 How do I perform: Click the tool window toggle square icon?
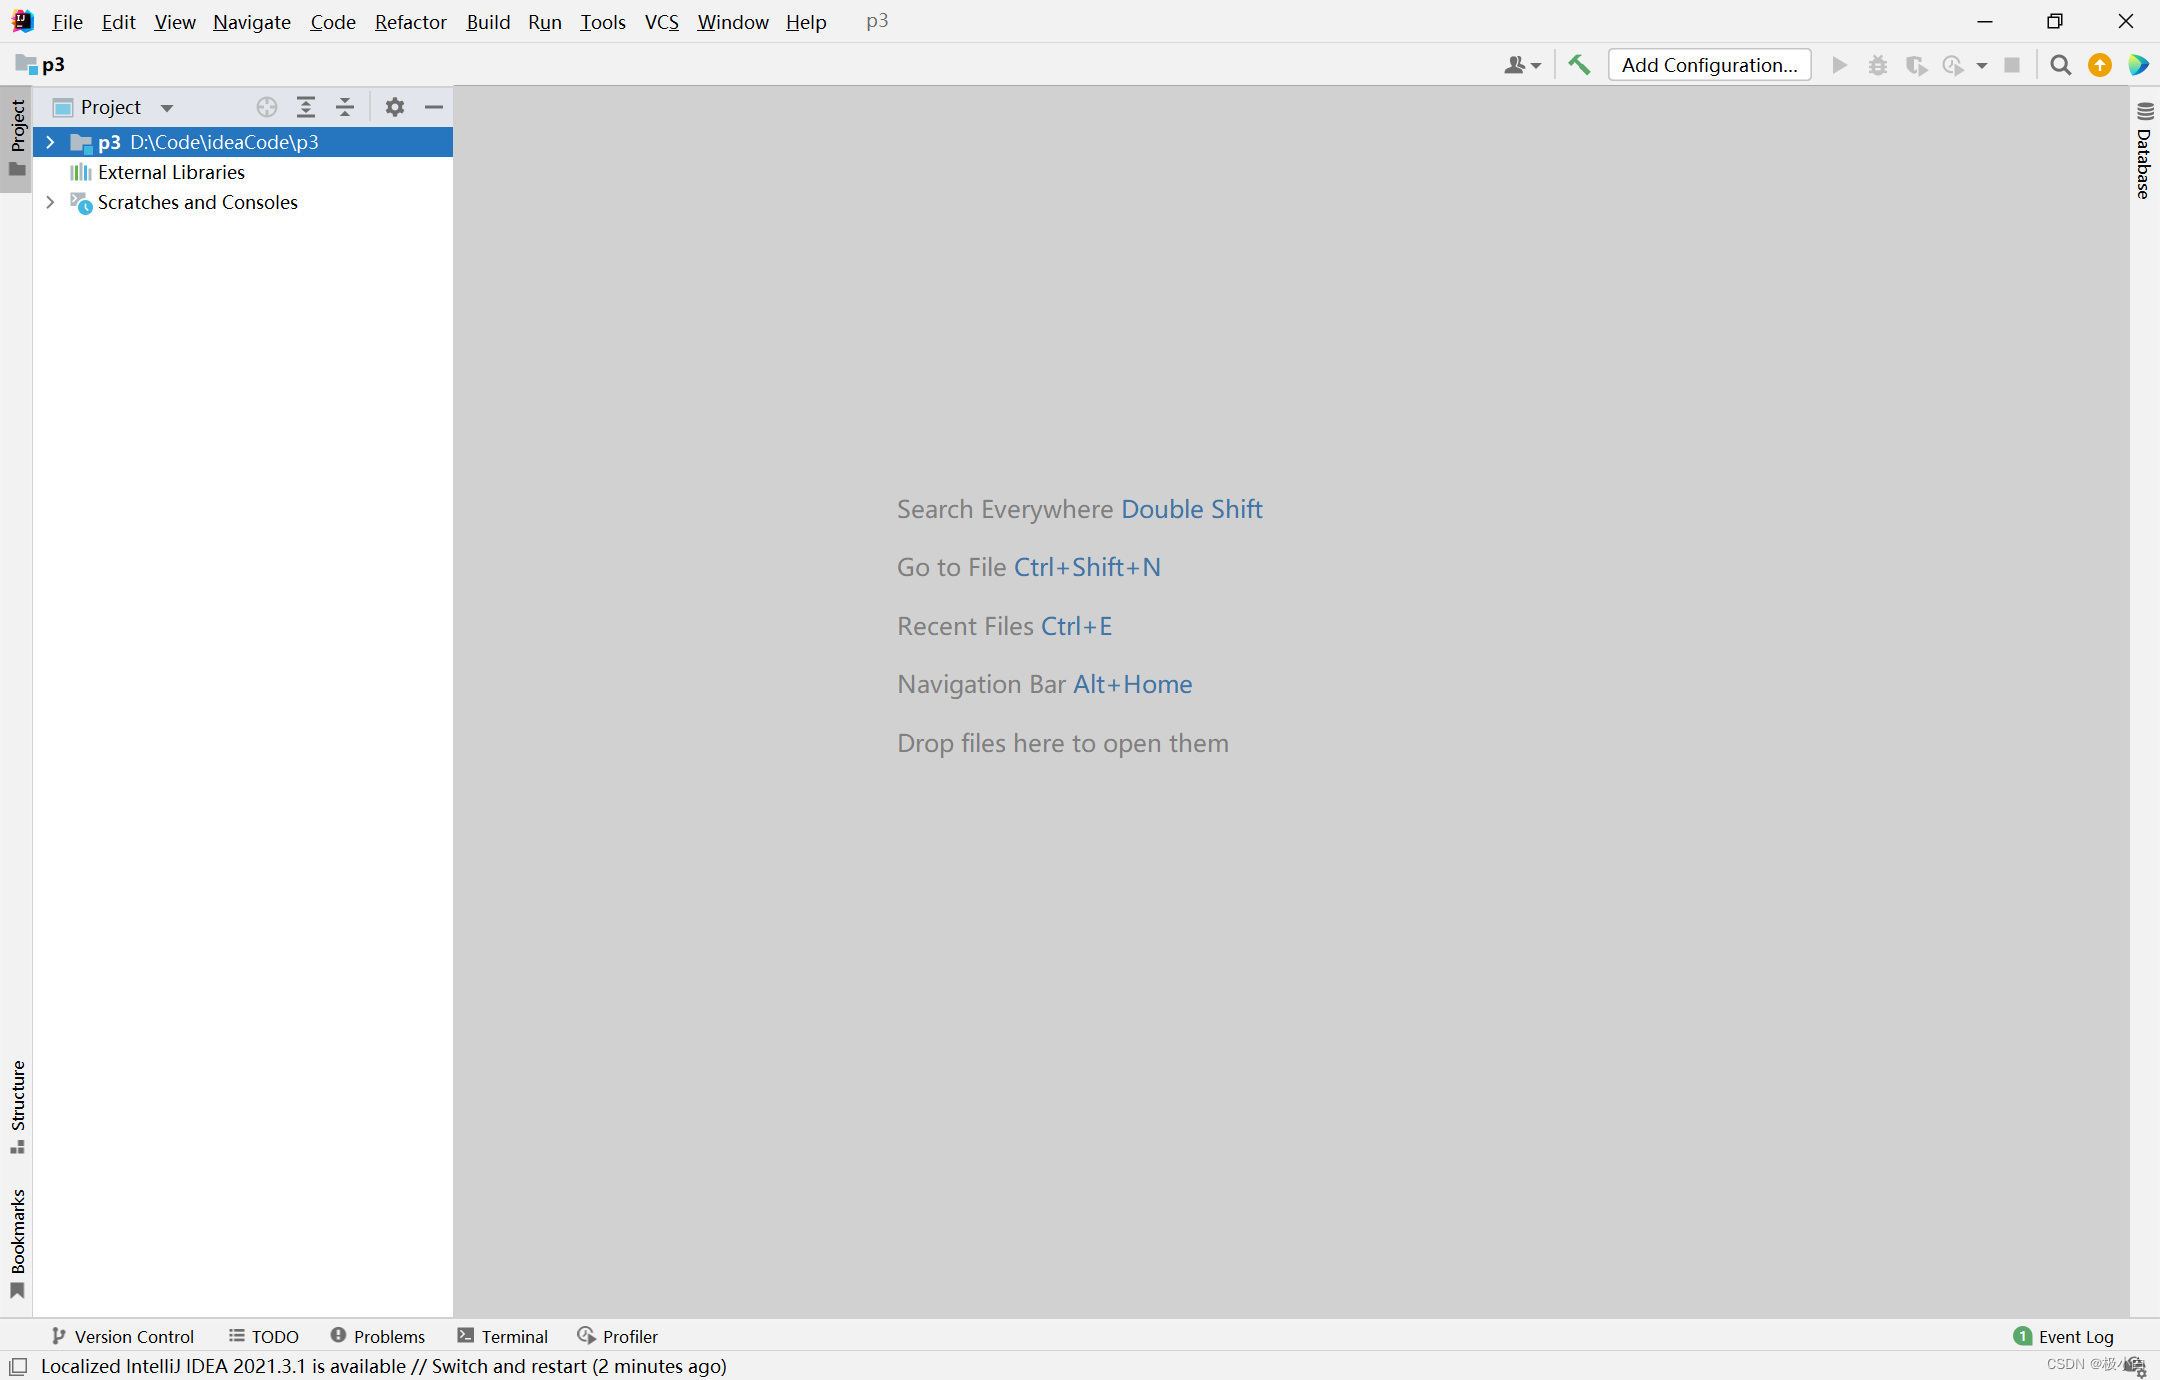click(18, 1366)
